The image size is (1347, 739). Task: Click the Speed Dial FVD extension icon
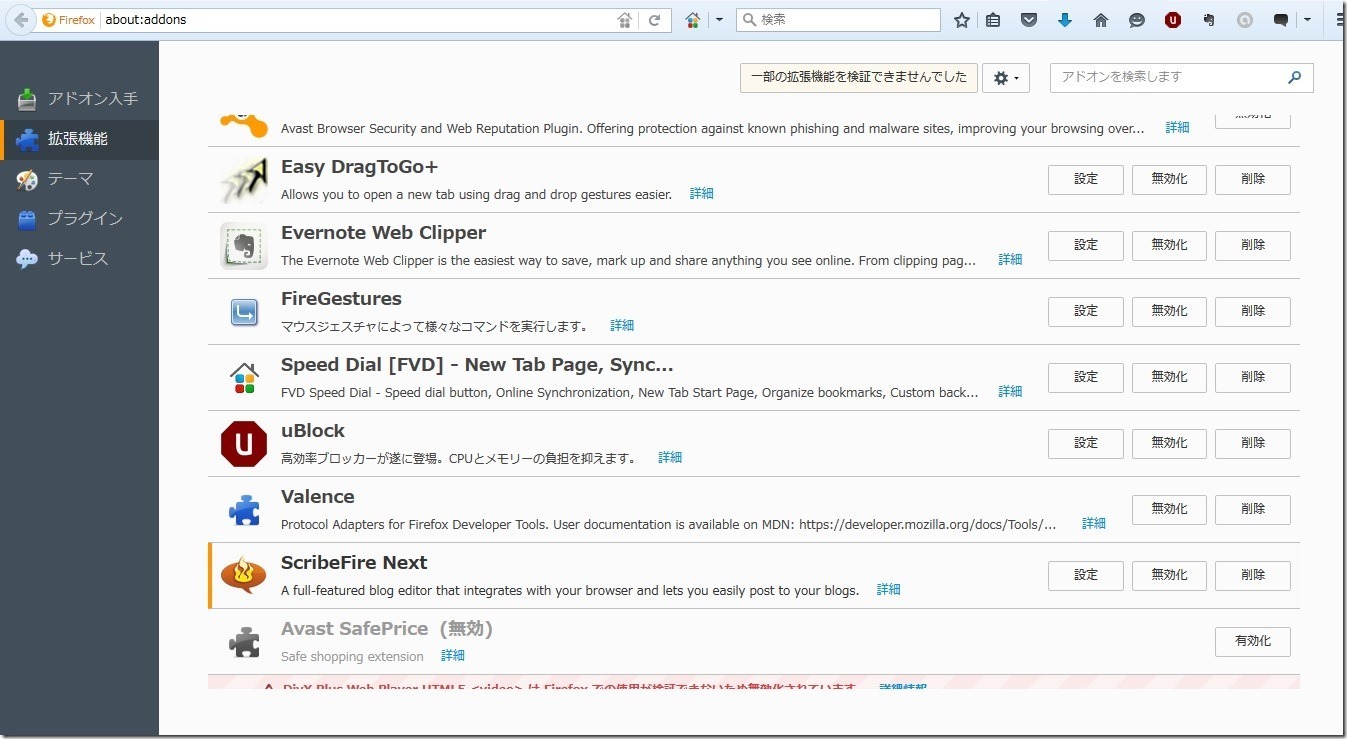(x=244, y=378)
